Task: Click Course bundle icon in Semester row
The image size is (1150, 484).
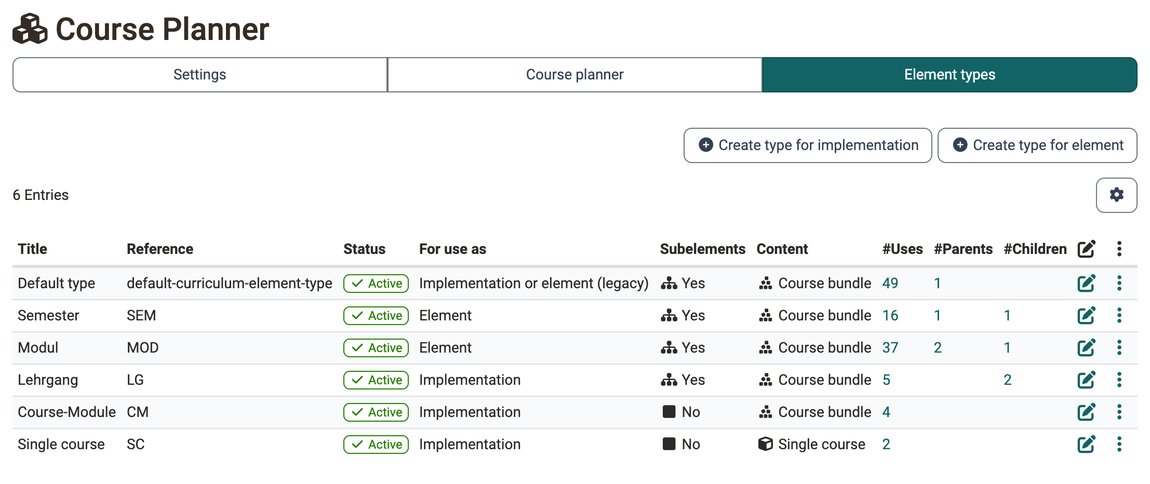Action: 765,315
